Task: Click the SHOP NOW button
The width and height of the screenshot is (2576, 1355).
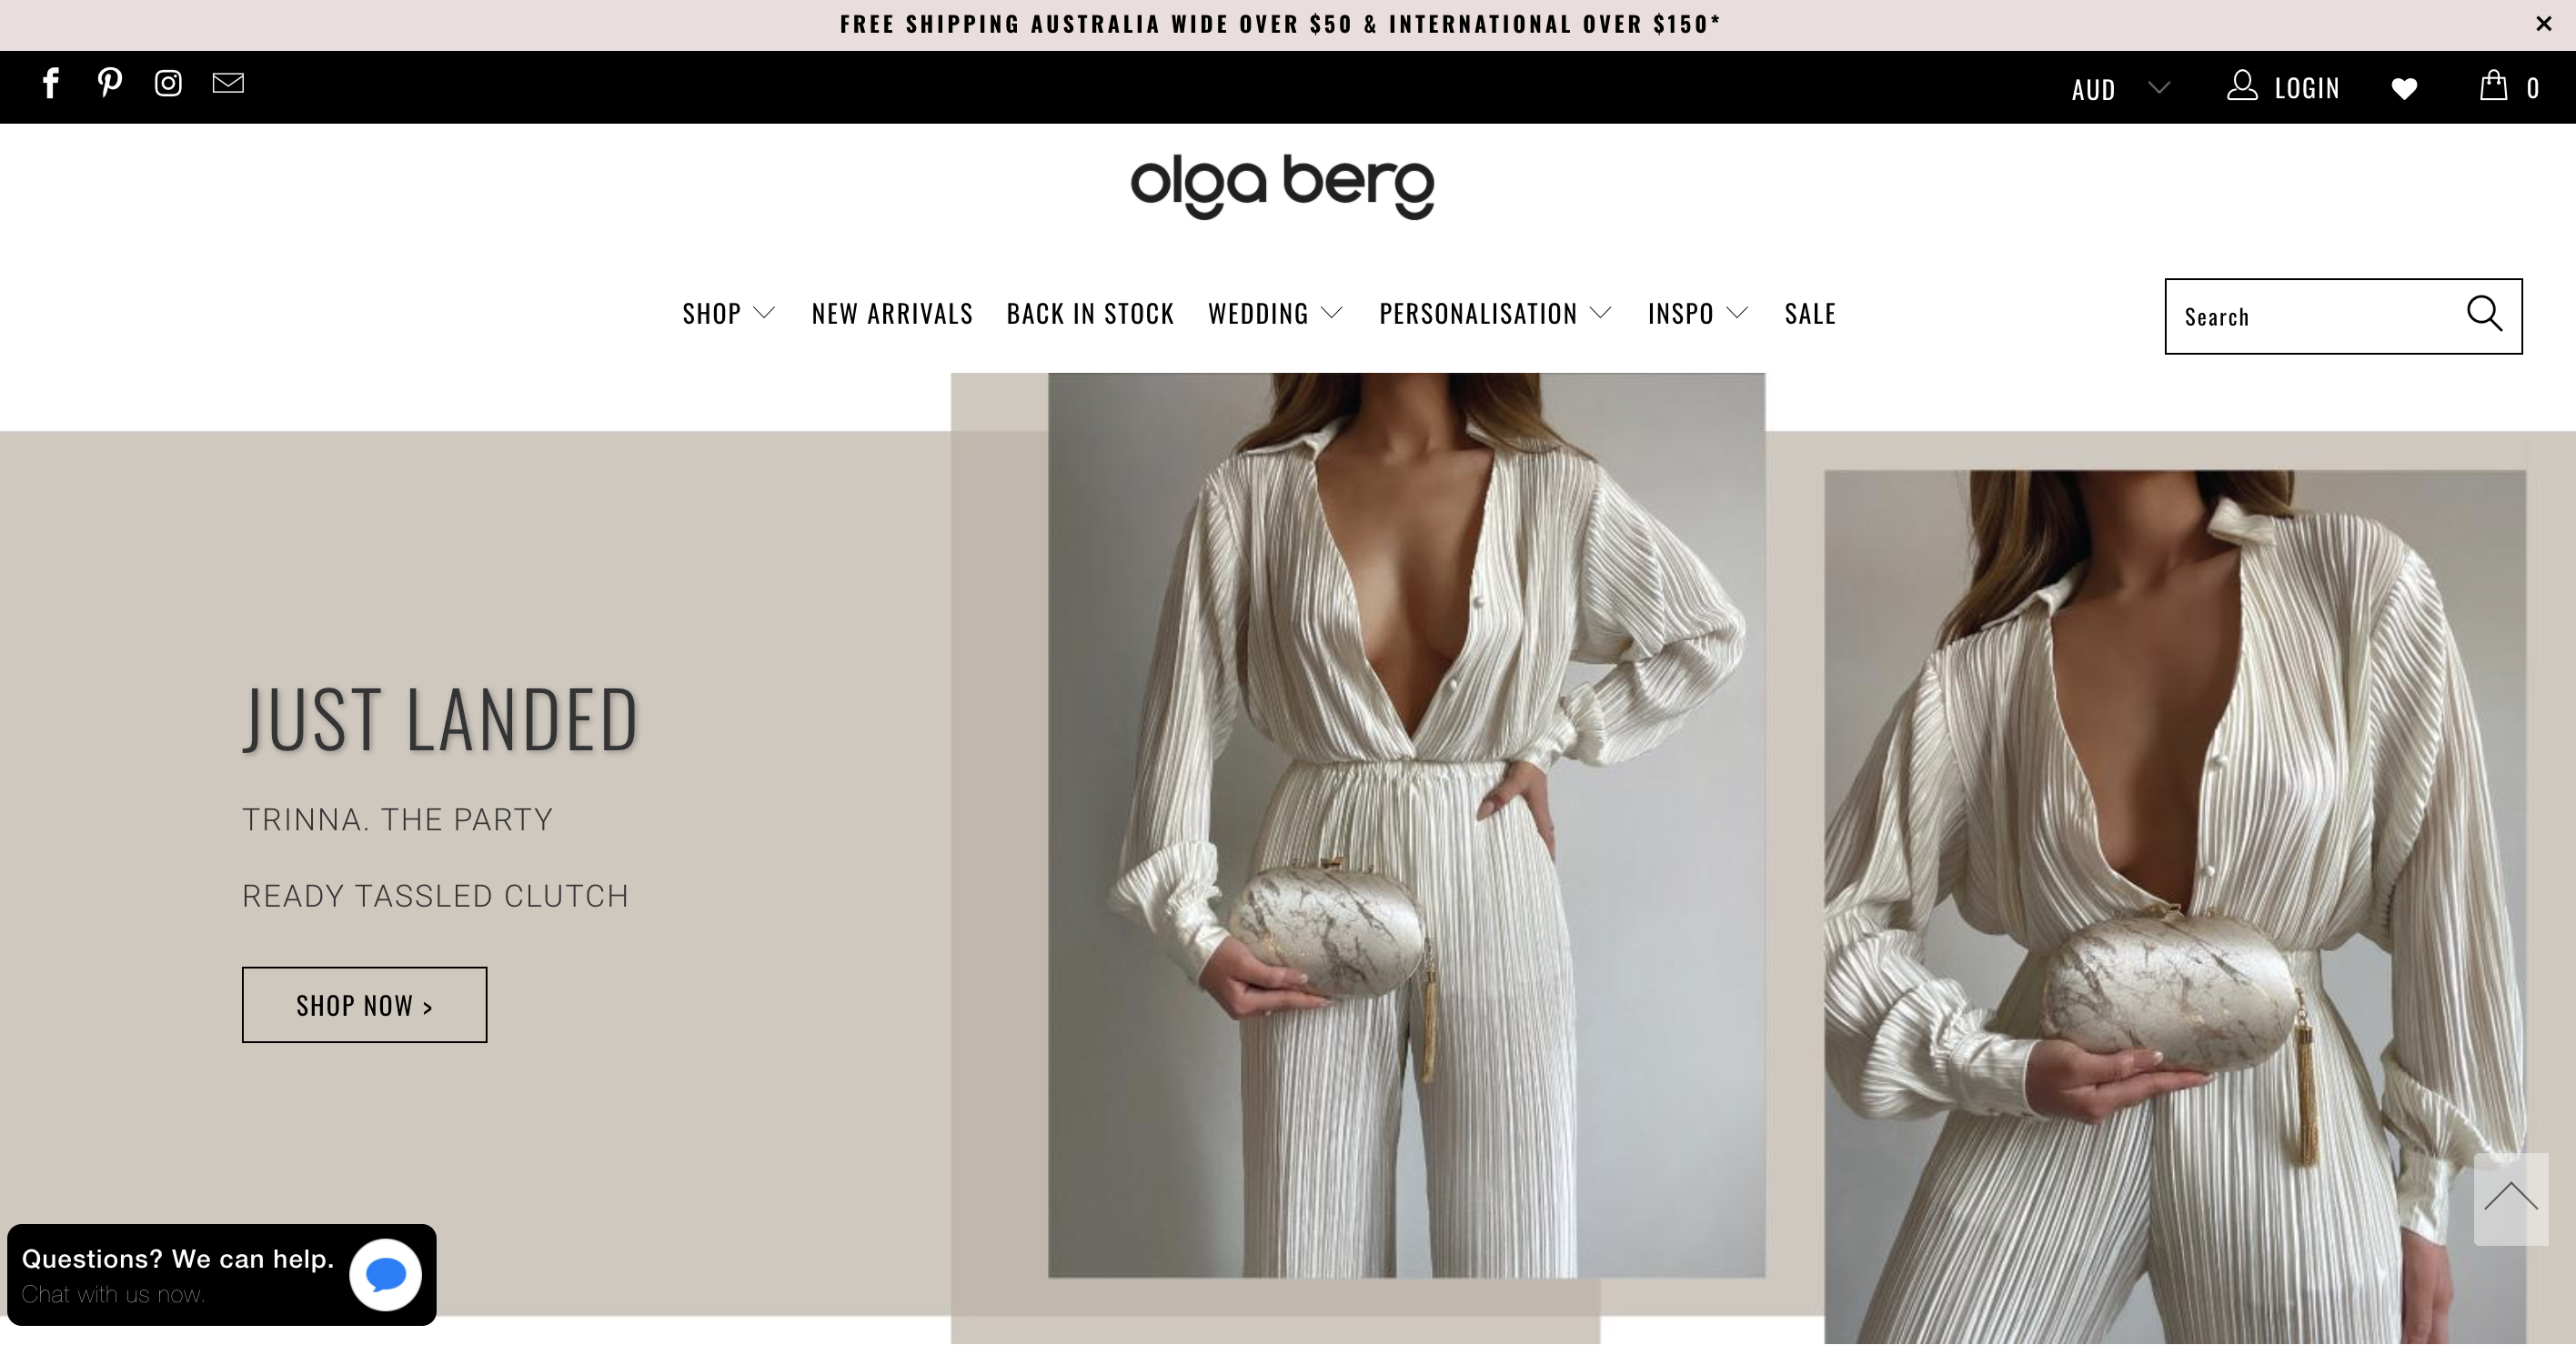Action: [364, 1005]
